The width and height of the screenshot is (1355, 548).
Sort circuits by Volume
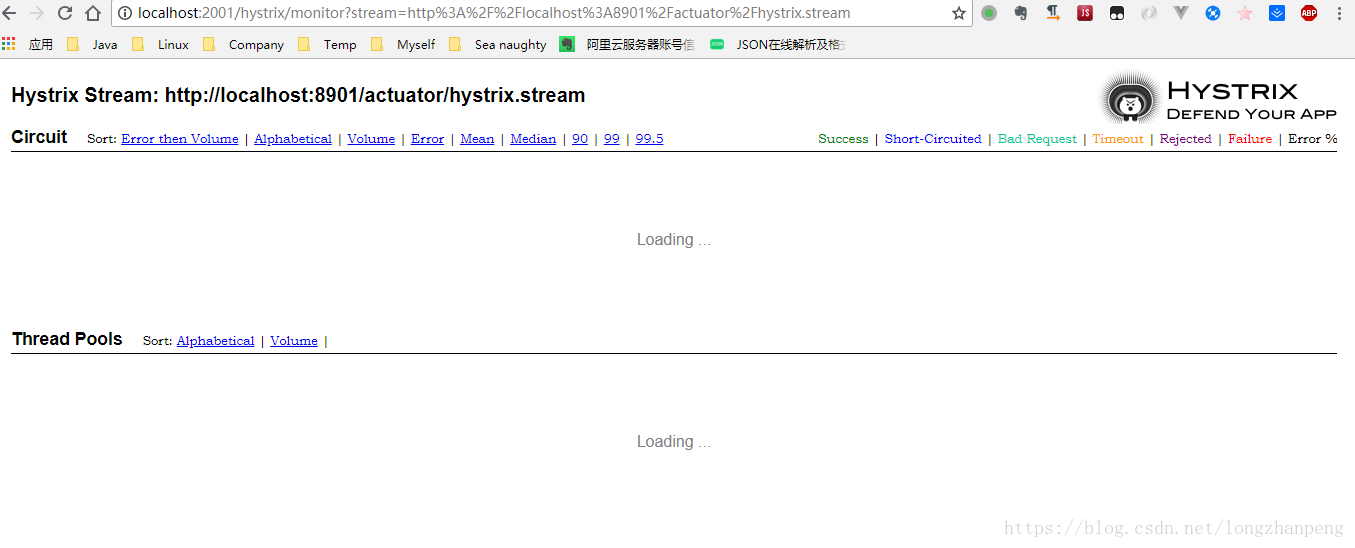(371, 139)
